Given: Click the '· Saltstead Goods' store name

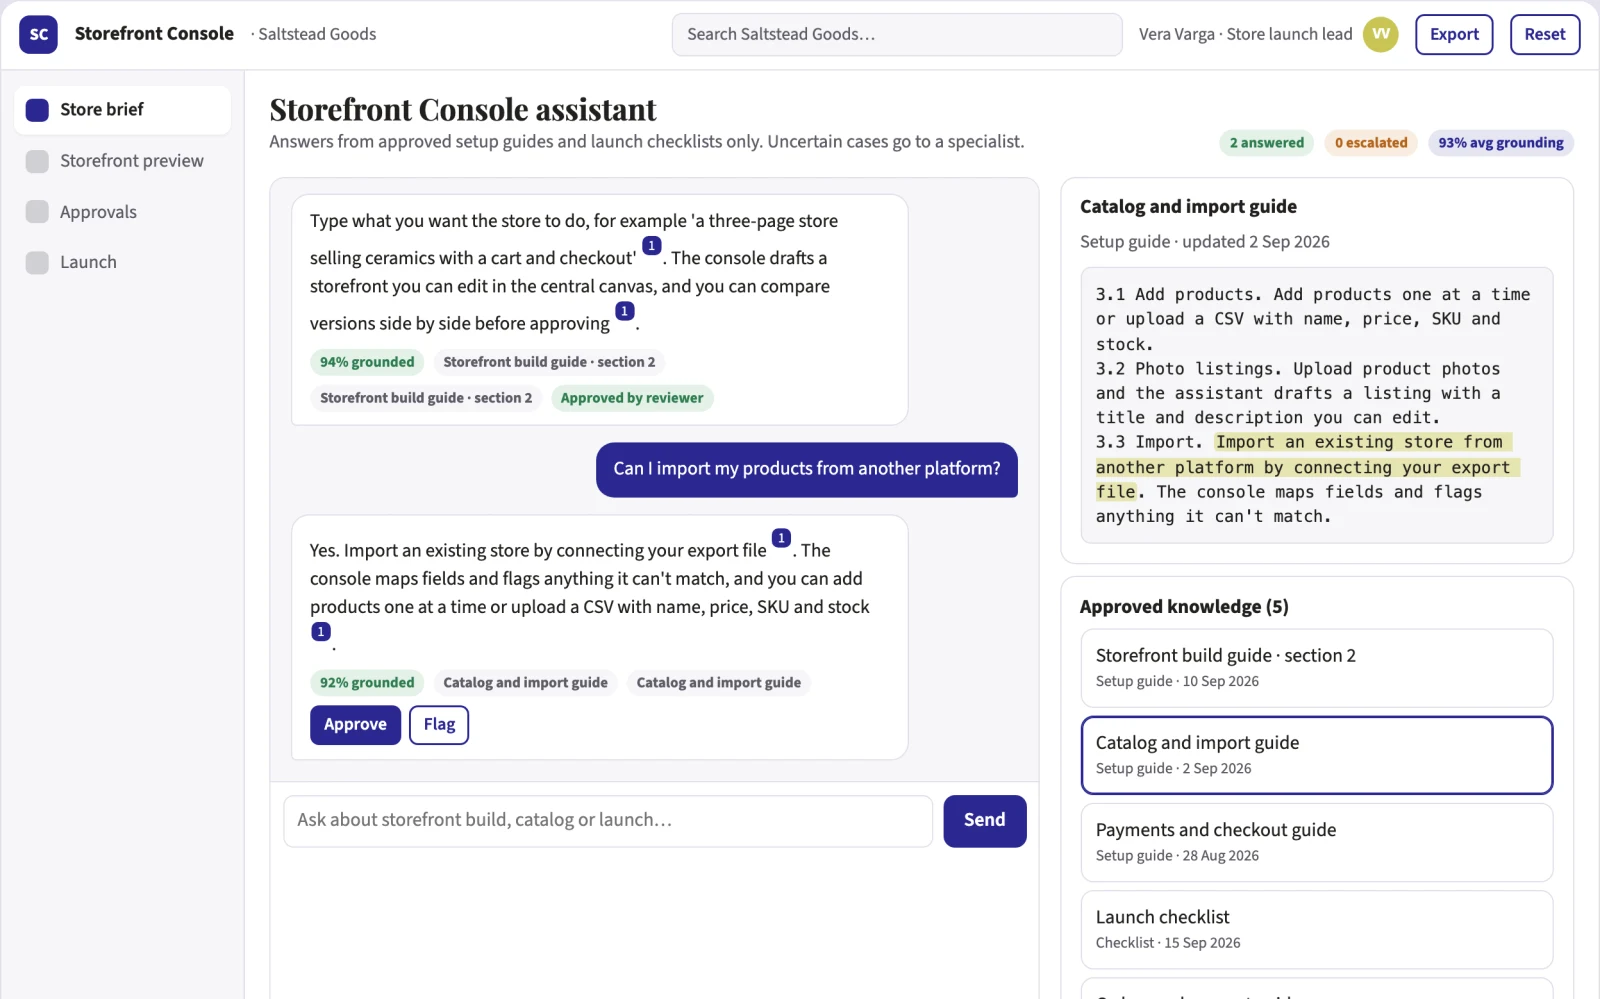Looking at the screenshot, I should click(313, 34).
